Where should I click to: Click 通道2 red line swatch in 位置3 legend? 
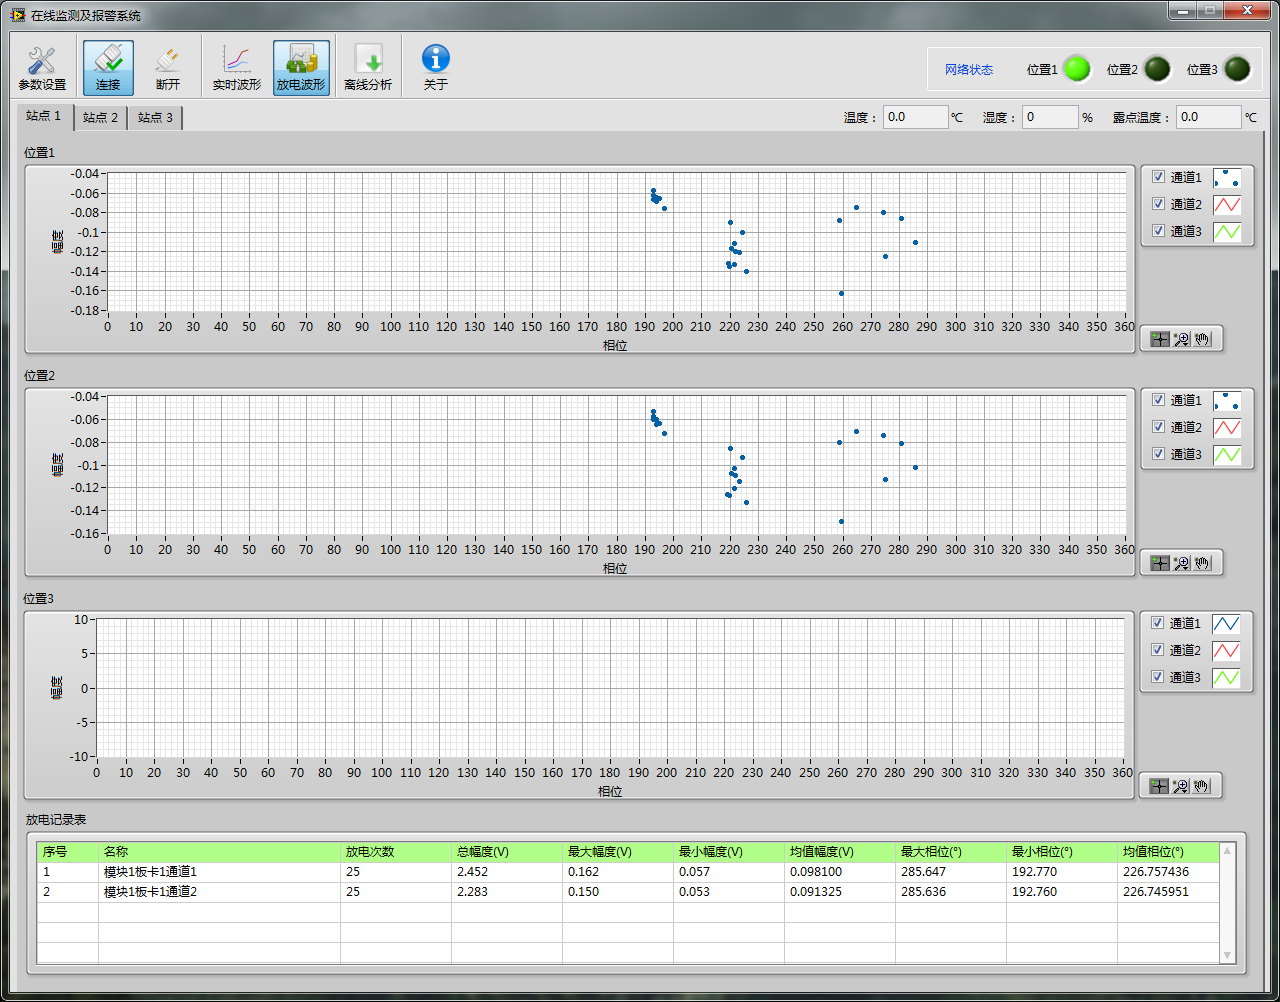(x=1226, y=651)
